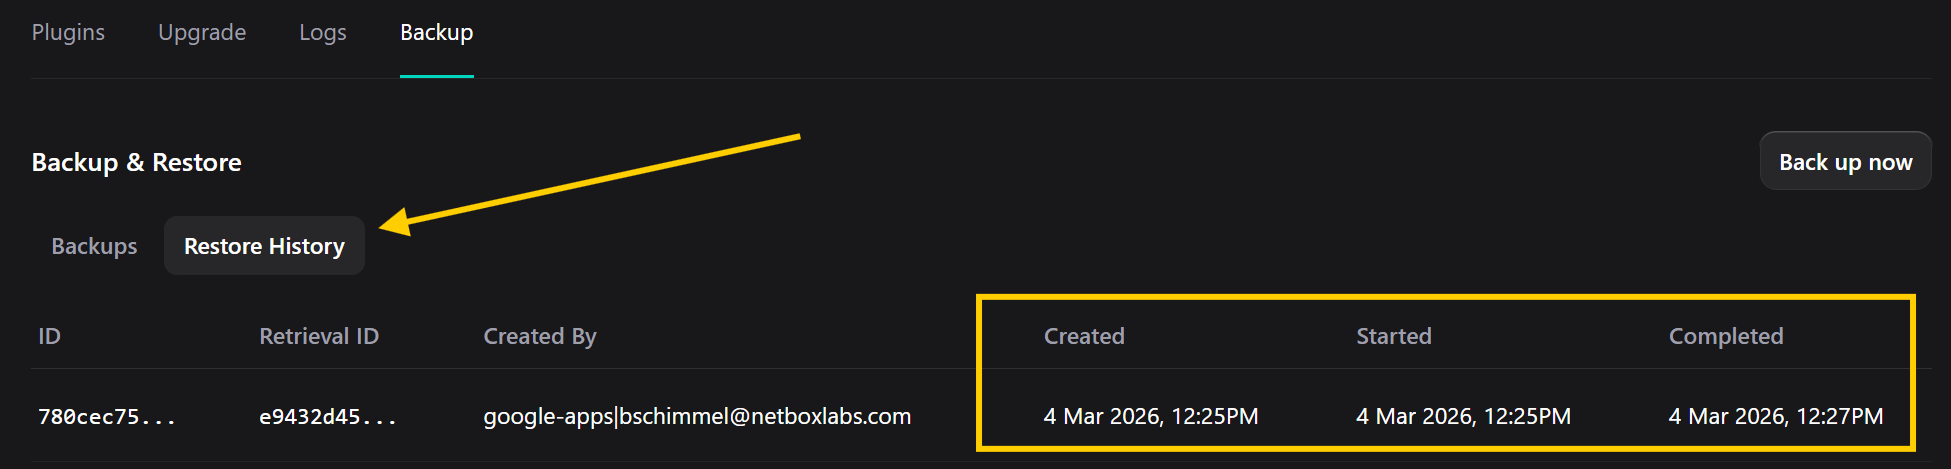Screen dimensions: 1951x469
Task: Click the Started time 12:25PM cell
Action: pyautogui.click(x=1463, y=416)
